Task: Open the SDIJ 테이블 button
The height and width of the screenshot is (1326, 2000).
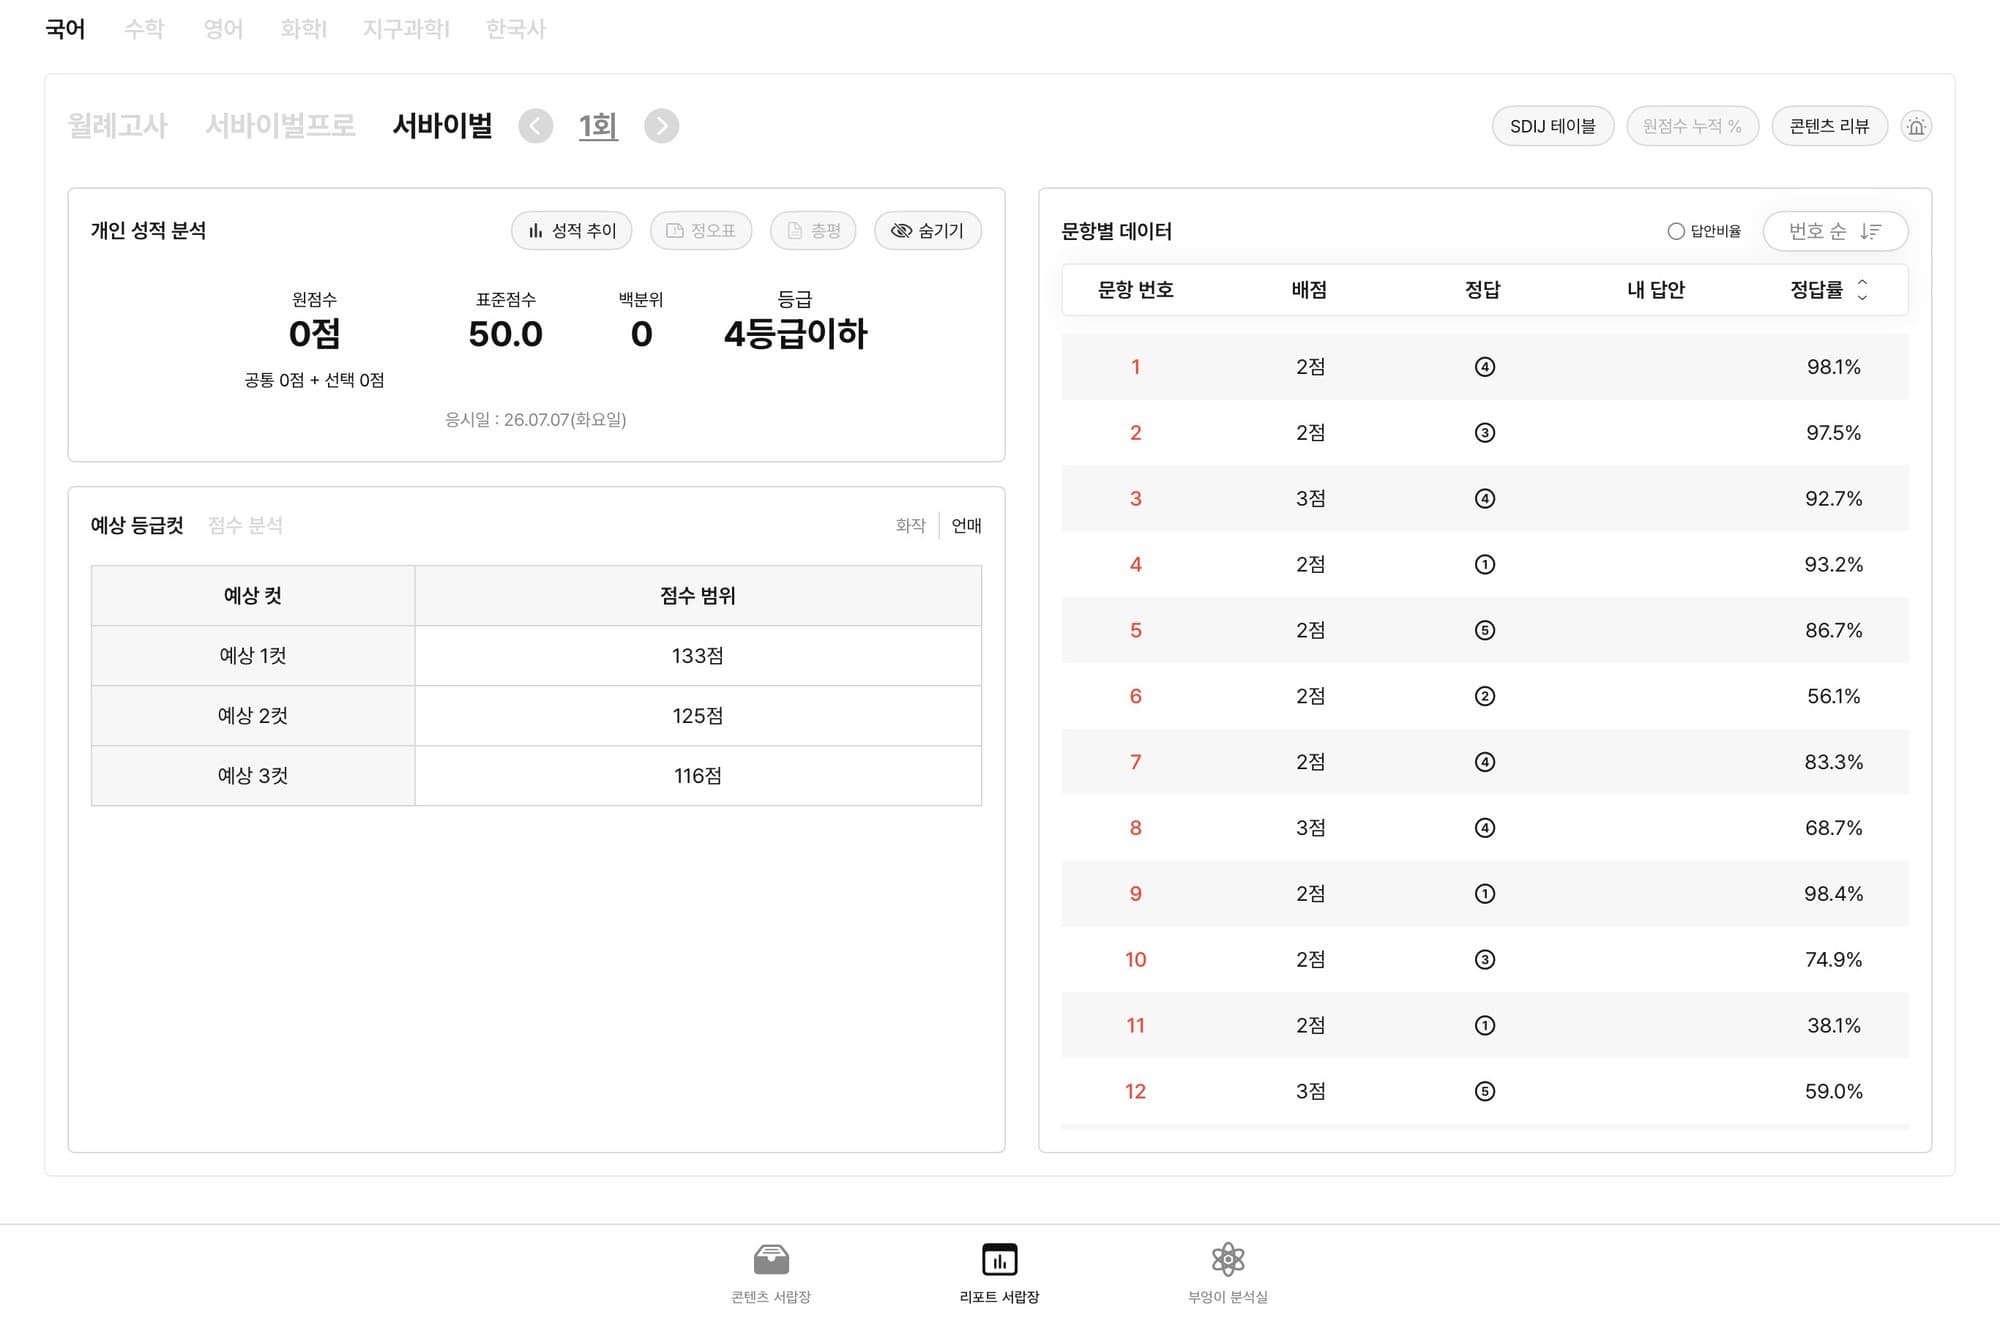Action: 1553,126
